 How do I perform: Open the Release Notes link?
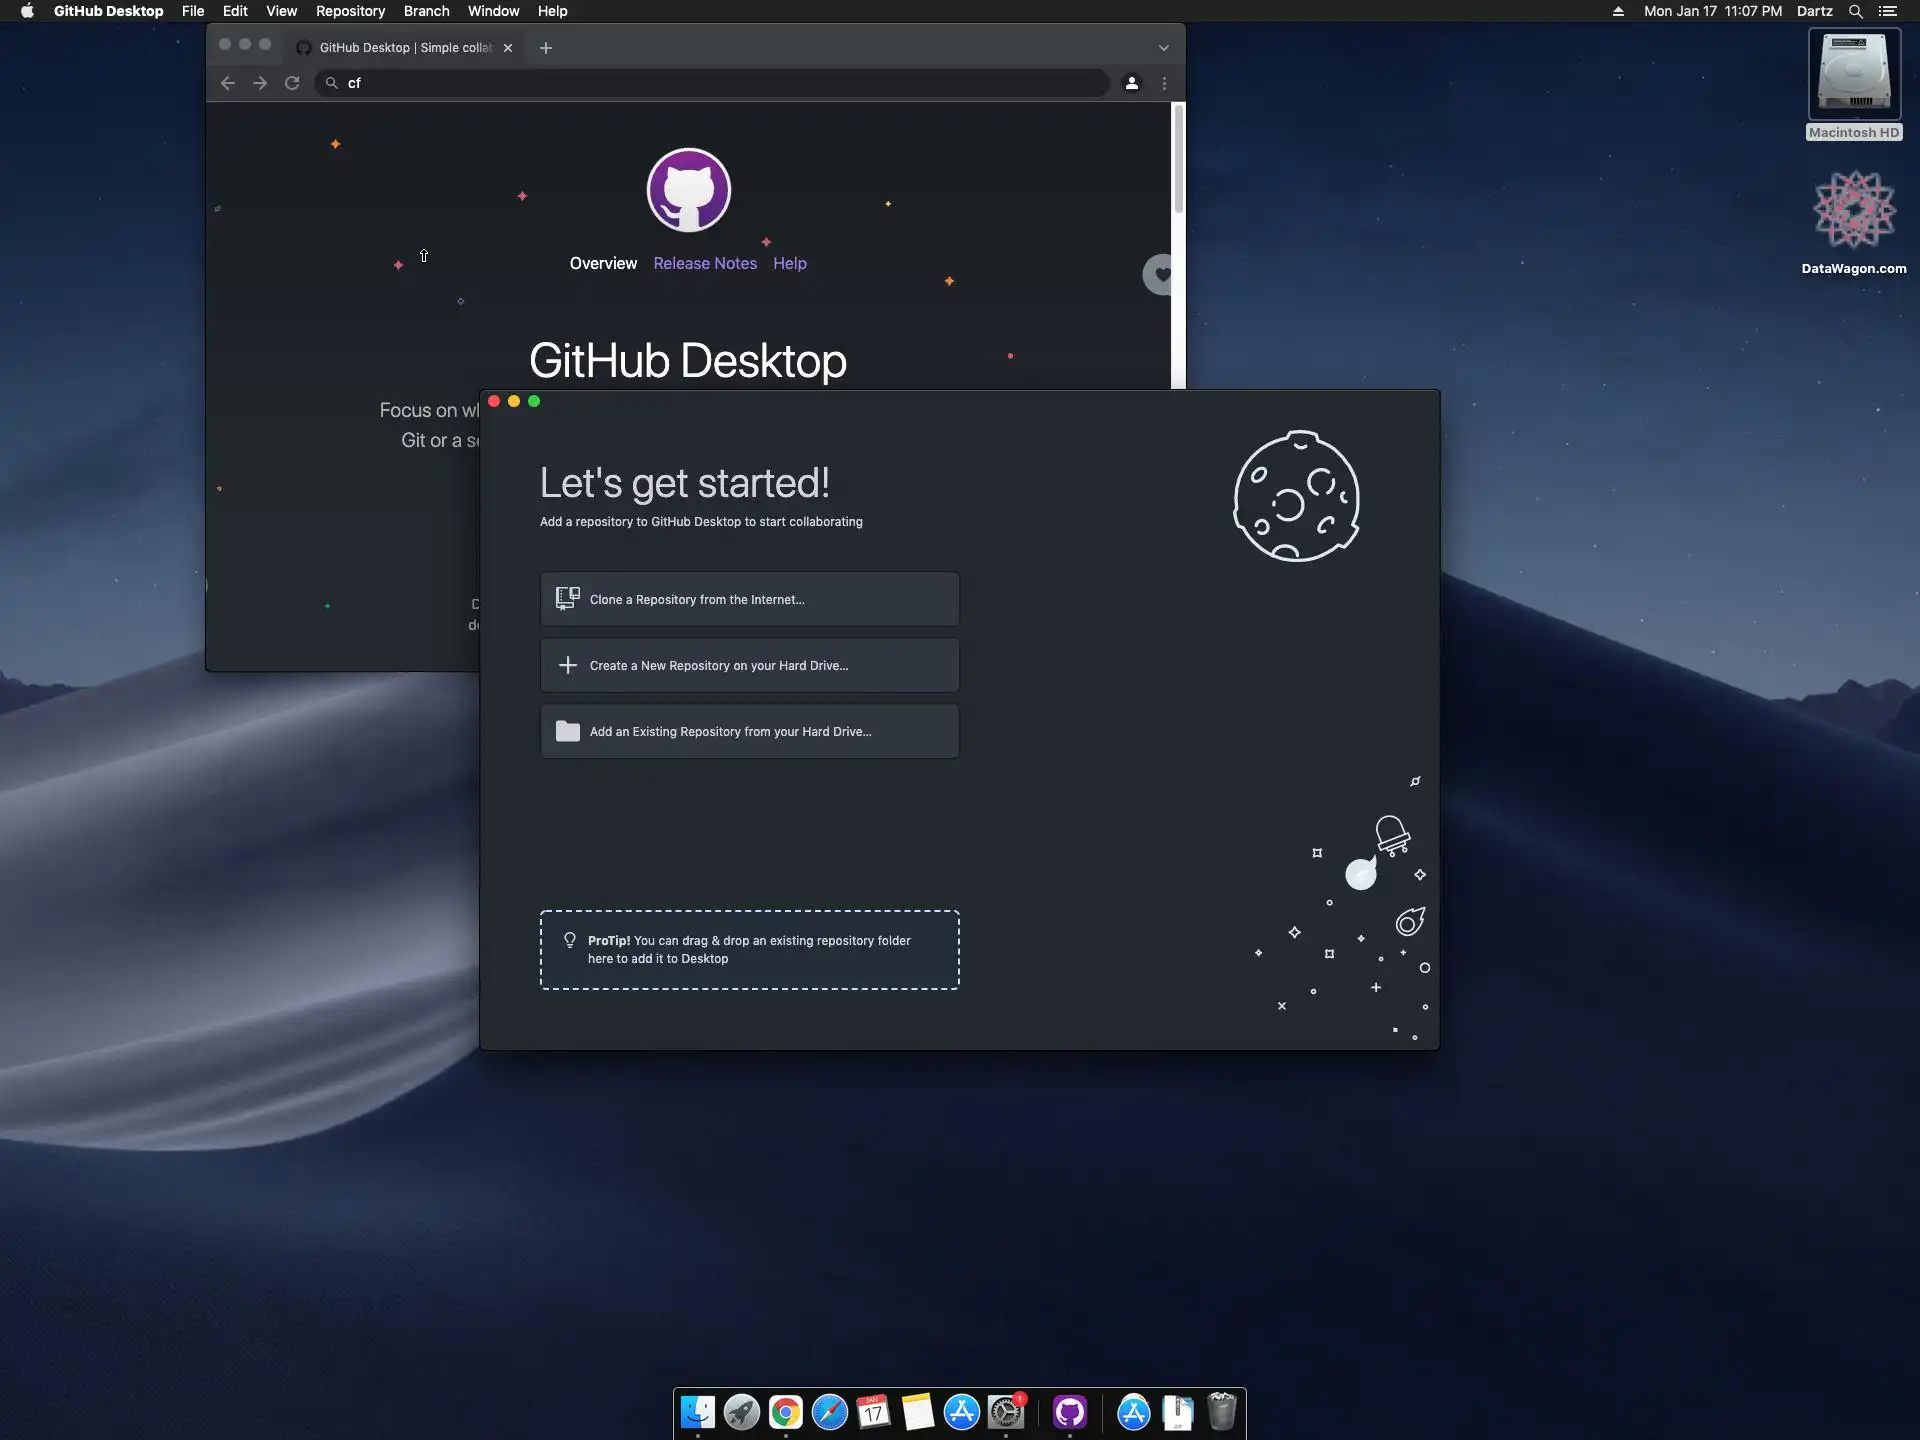pyautogui.click(x=705, y=263)
